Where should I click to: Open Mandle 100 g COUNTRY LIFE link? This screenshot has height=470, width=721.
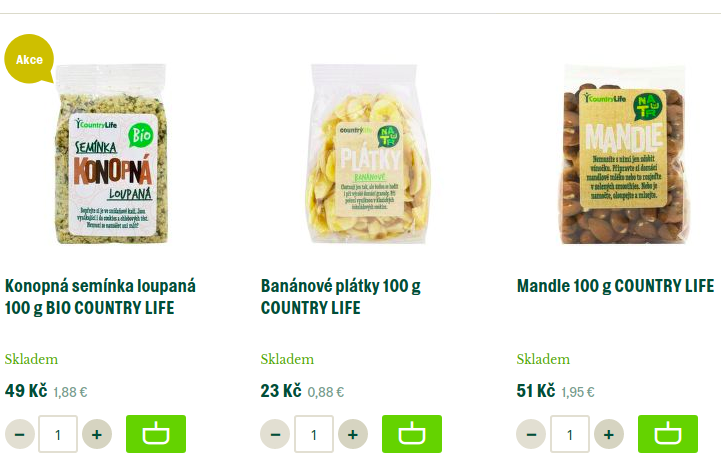(x=615, y=286)
